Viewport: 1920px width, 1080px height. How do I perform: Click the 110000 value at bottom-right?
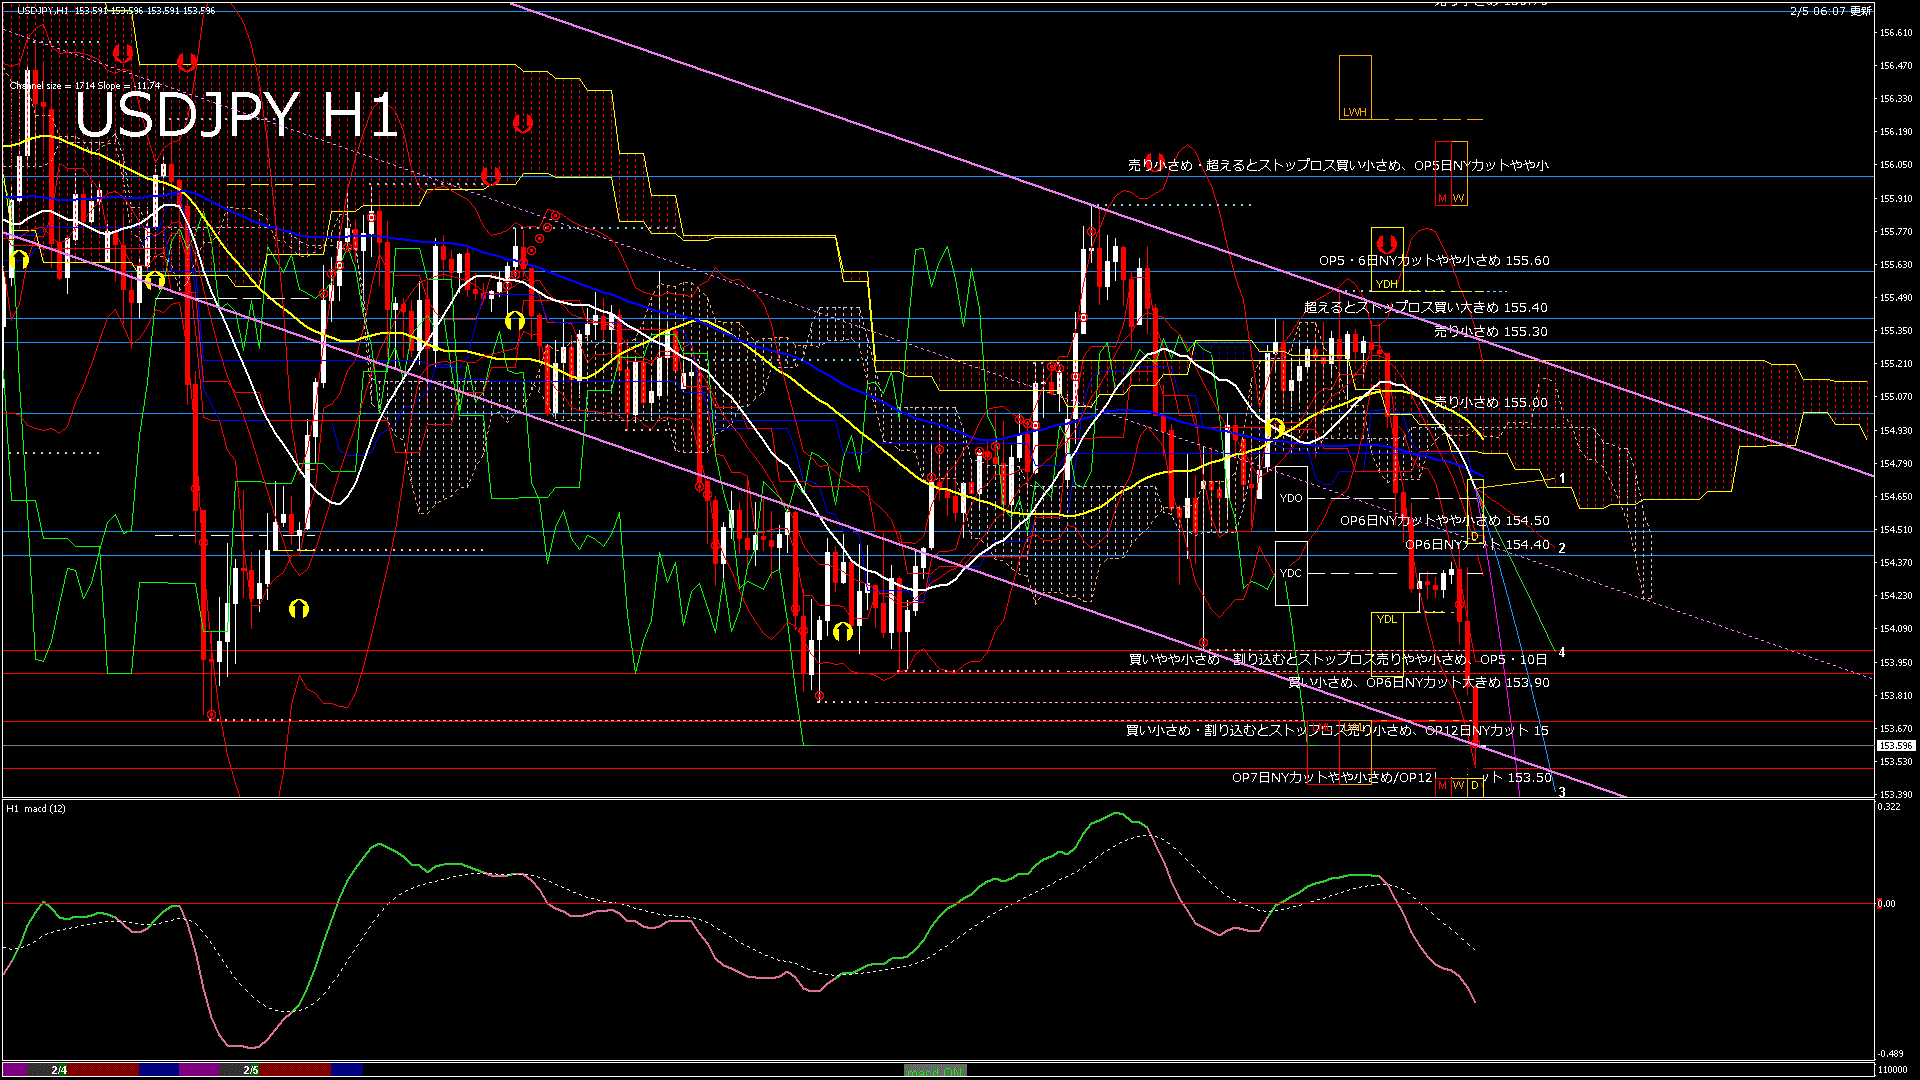(x=1892, y=1070)
